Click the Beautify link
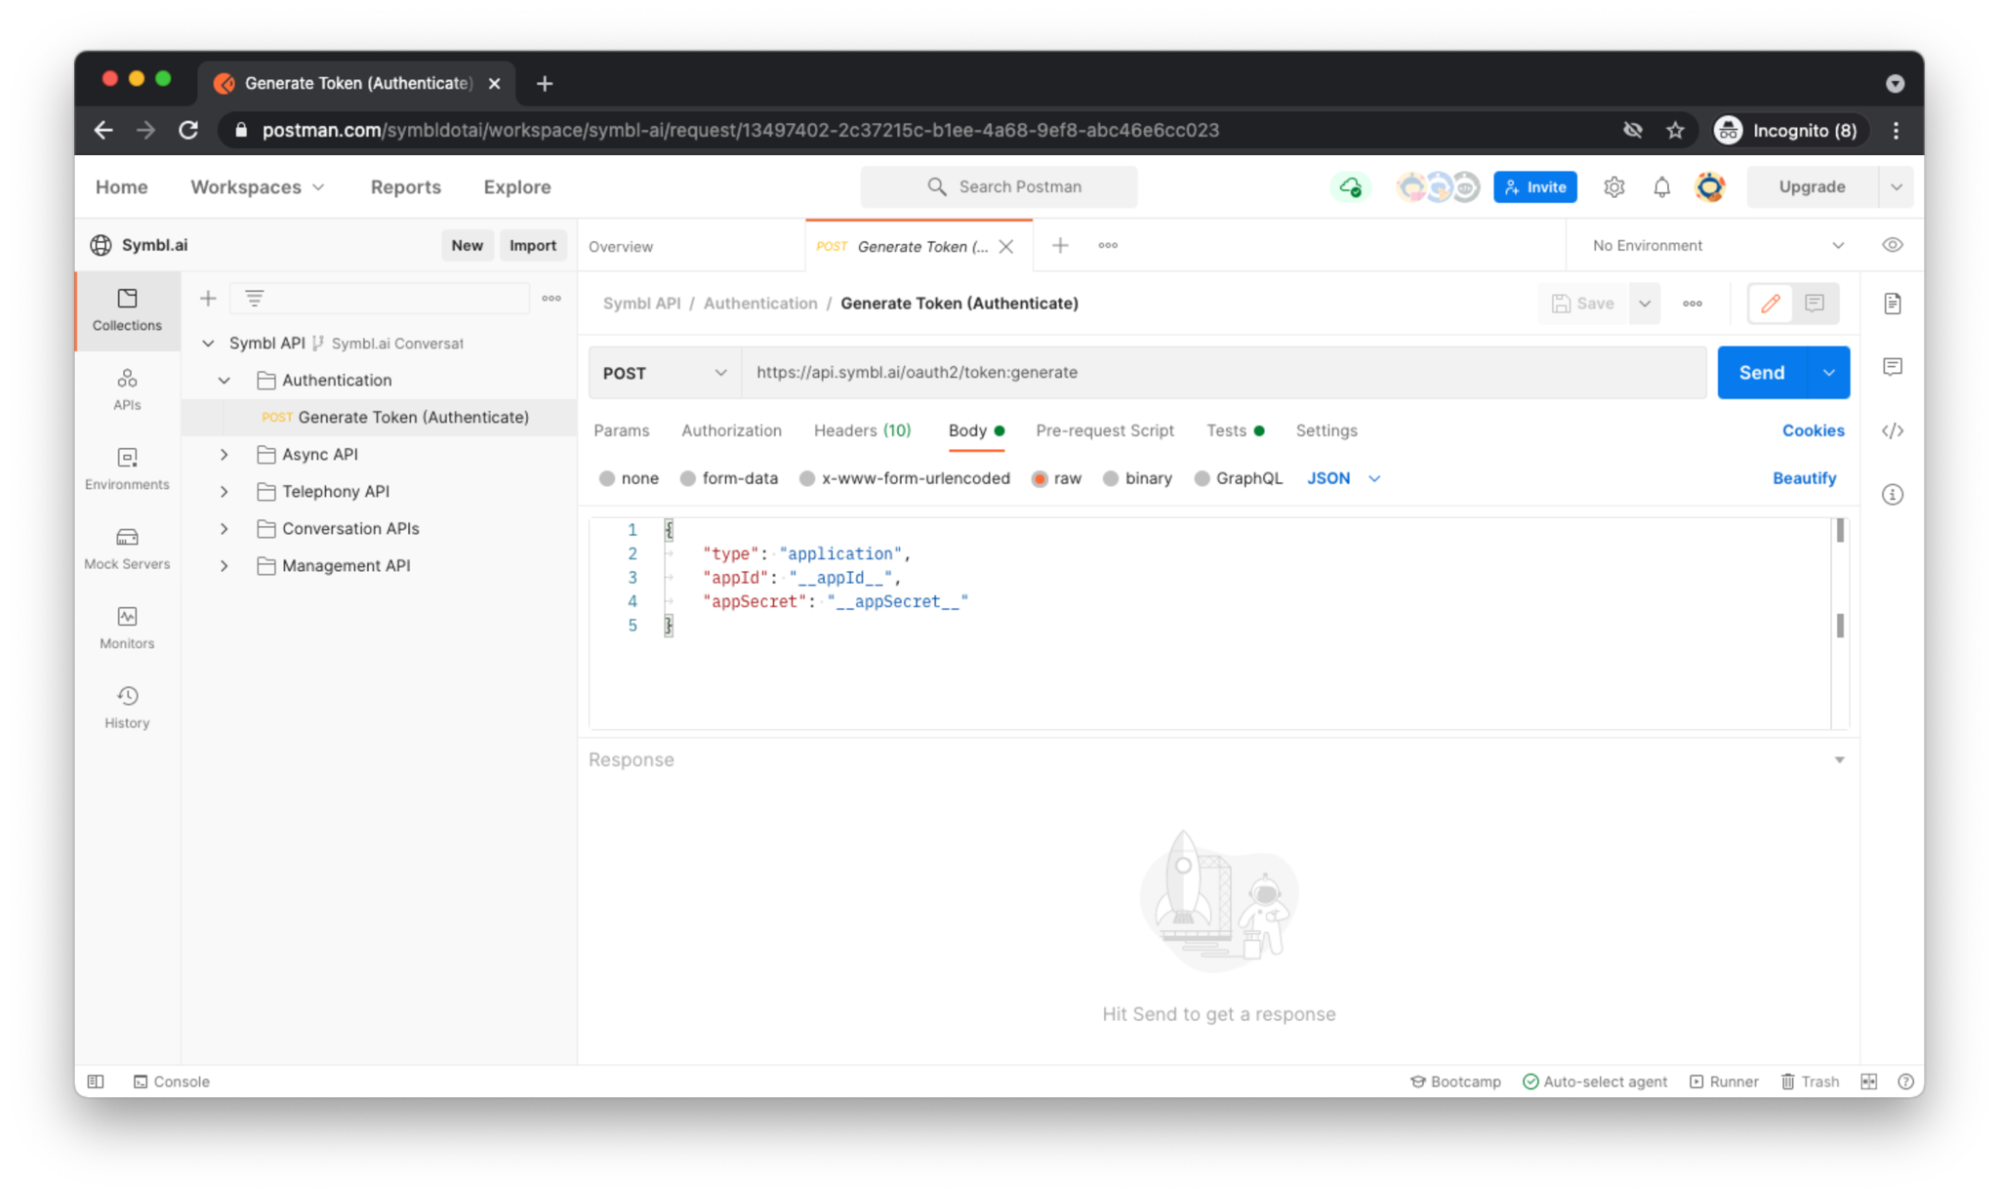 point(1804,478)
